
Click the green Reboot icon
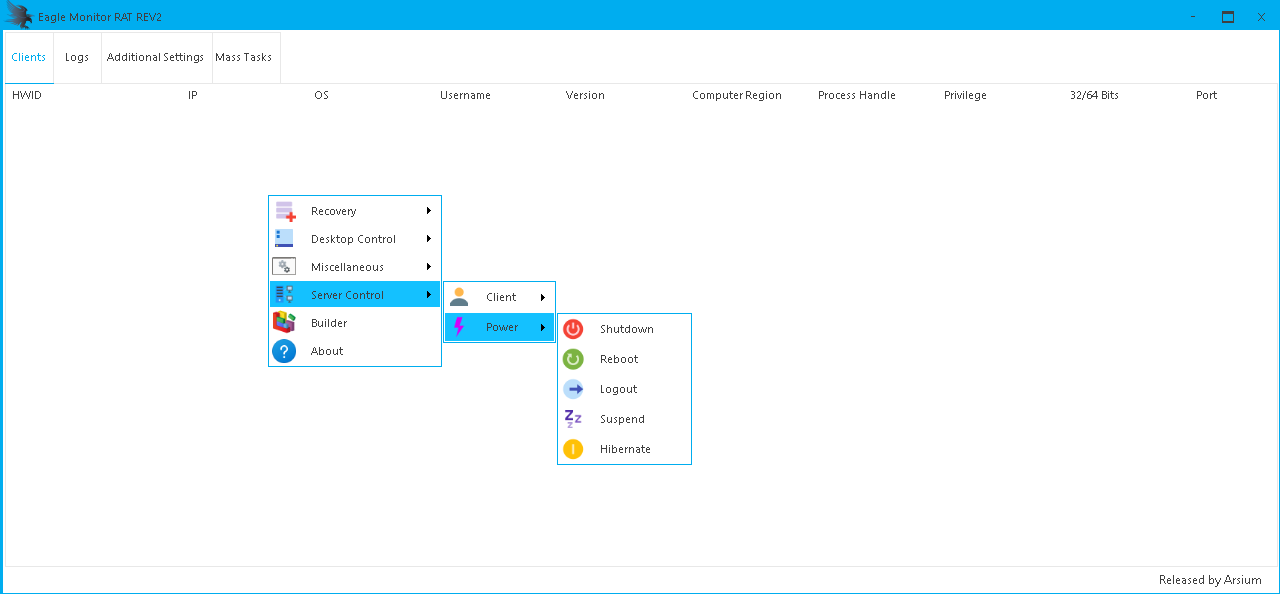coord(573,359)
